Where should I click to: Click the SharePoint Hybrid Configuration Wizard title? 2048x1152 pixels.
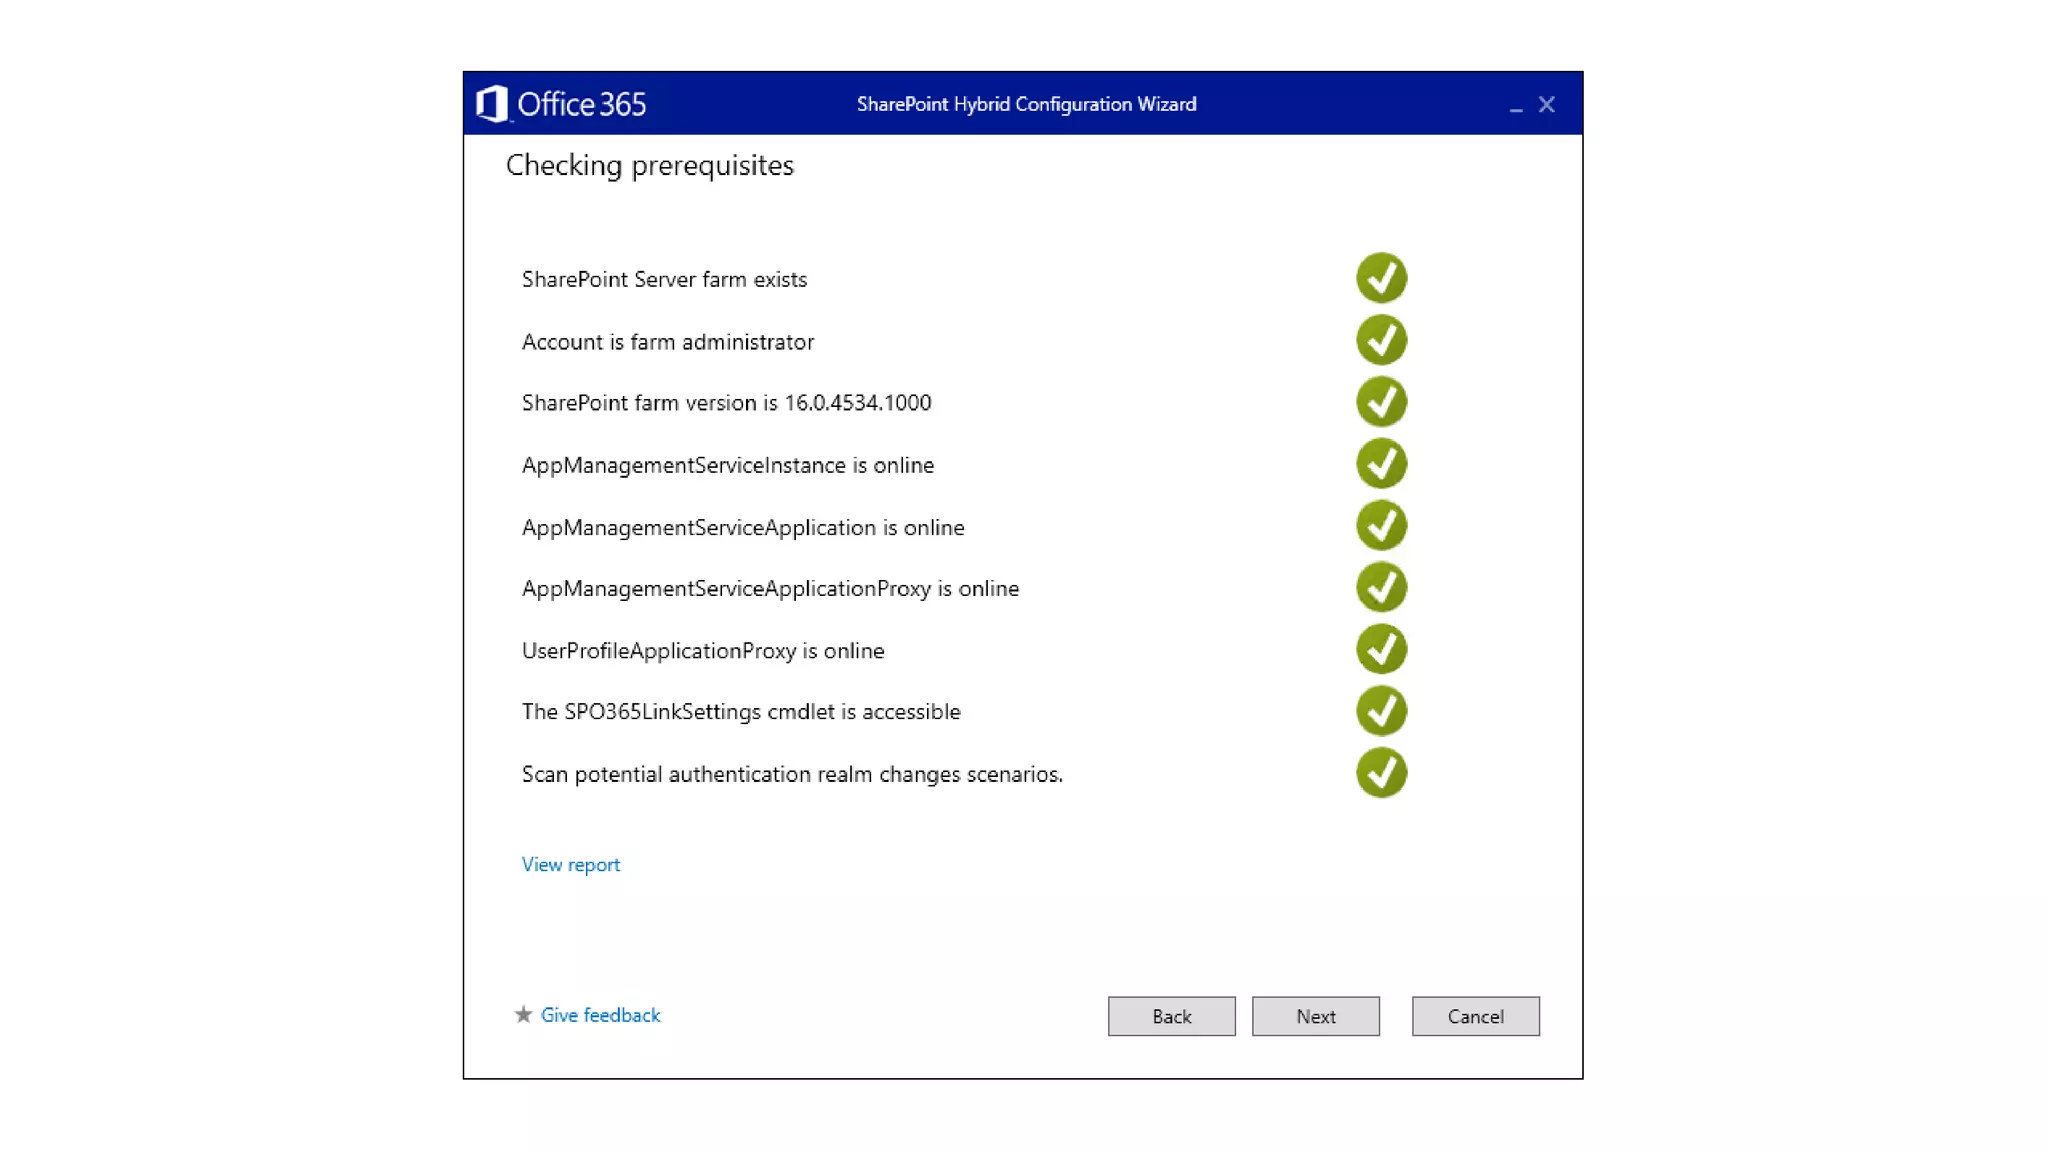click(x=1026, y=104)
